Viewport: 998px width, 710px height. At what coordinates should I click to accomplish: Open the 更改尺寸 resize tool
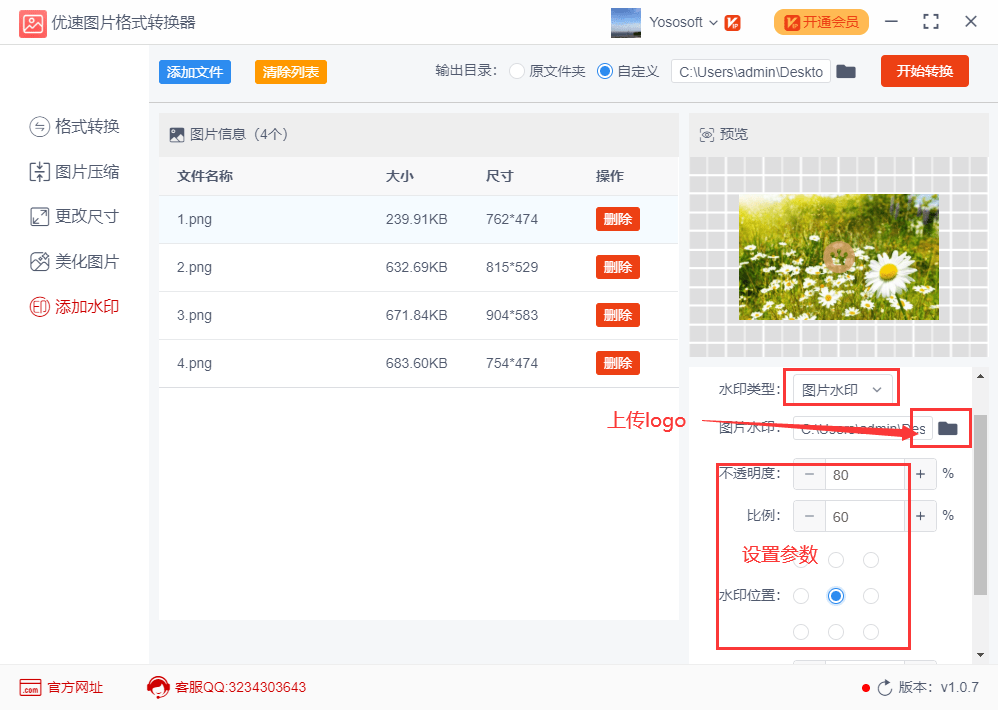coord(74,216)
